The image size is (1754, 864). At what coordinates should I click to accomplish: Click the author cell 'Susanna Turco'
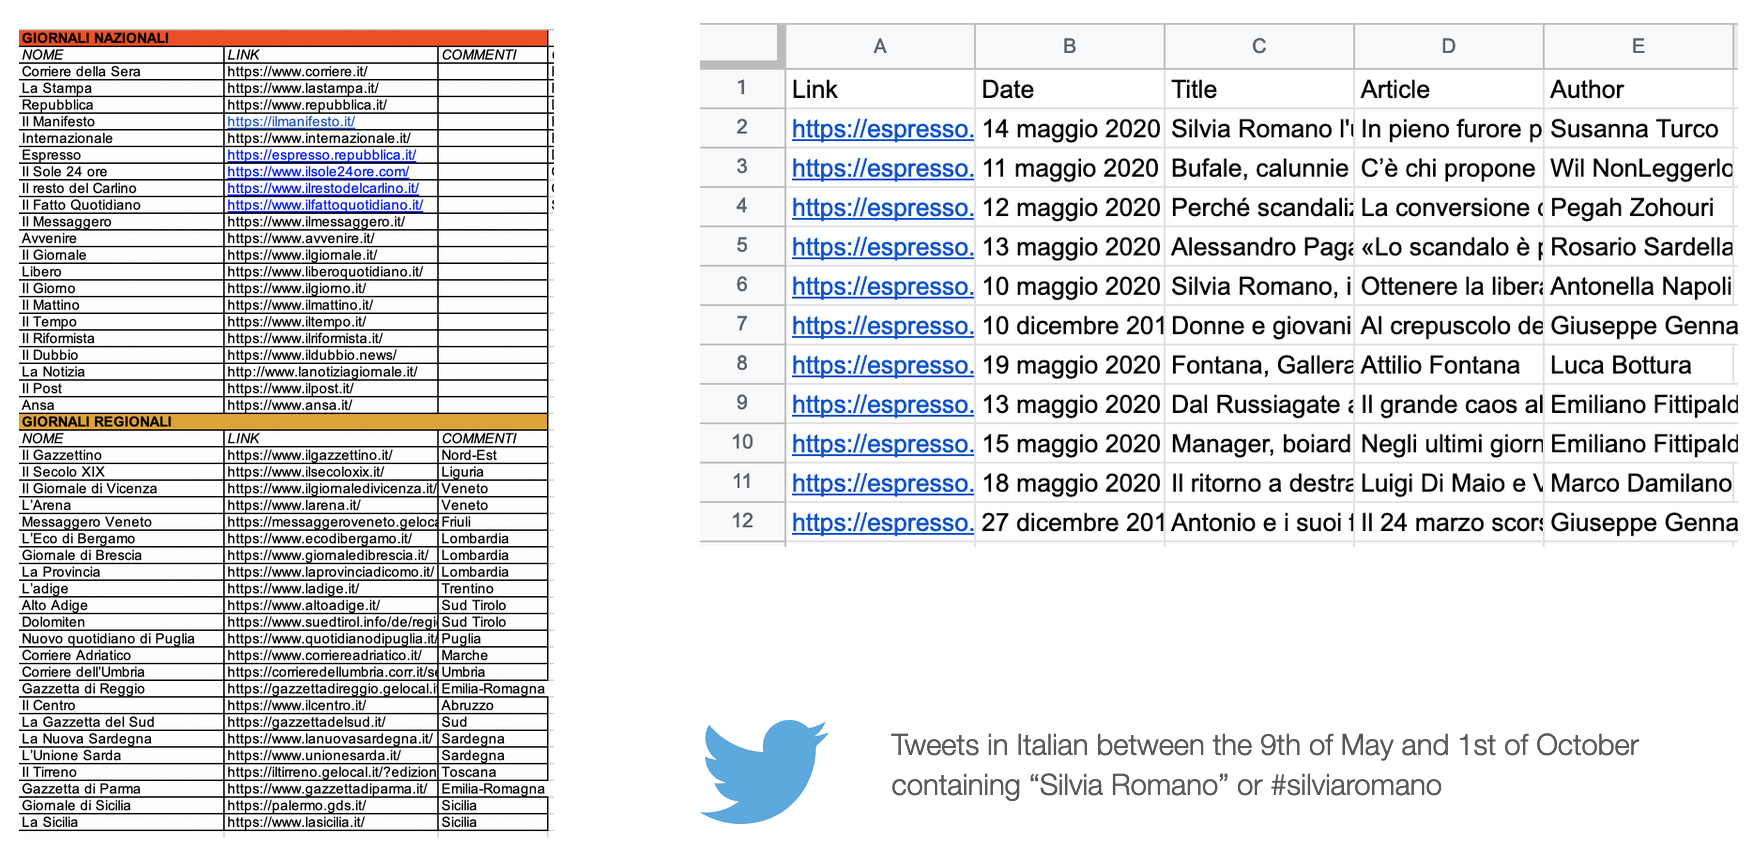(x=1638, y=129)
